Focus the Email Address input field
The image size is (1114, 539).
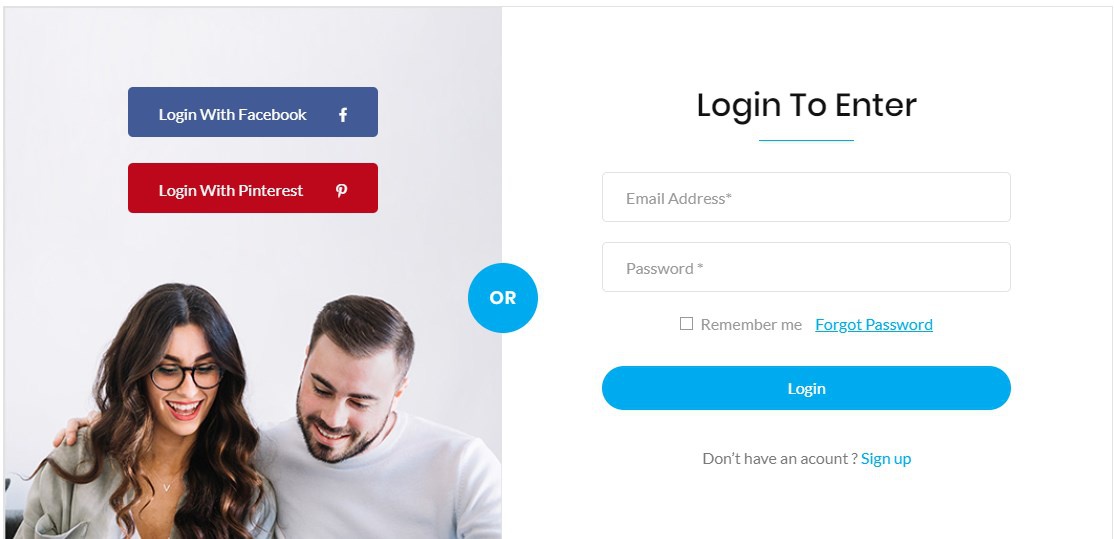pyautogui.click(x=806, y=197)
